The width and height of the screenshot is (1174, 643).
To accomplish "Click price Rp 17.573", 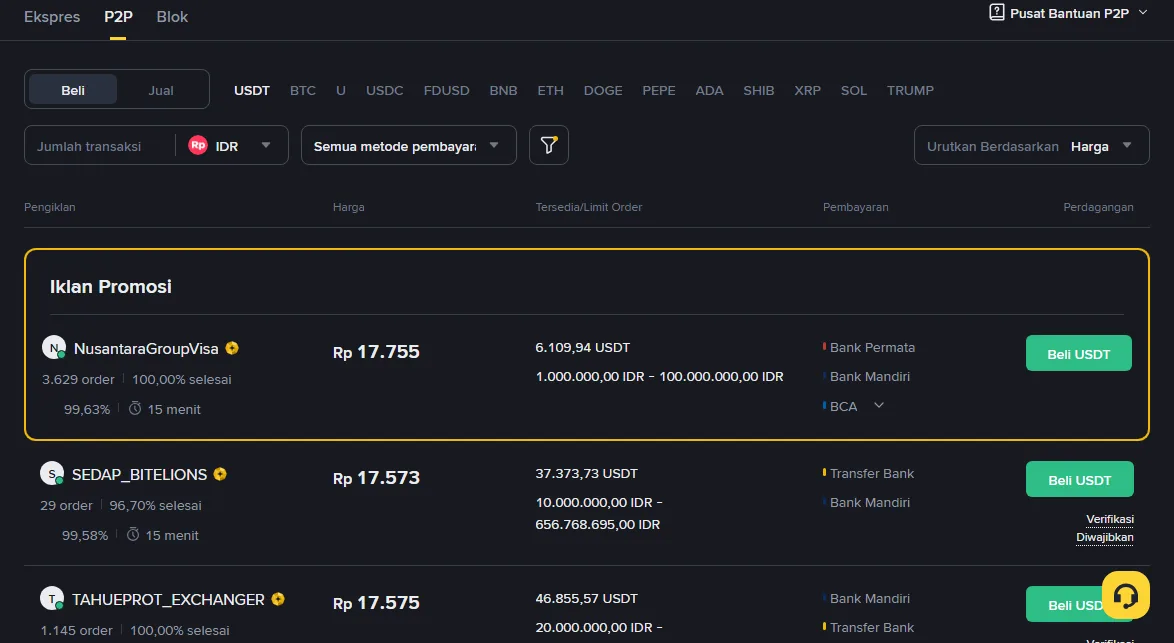I will coord(377,478).
